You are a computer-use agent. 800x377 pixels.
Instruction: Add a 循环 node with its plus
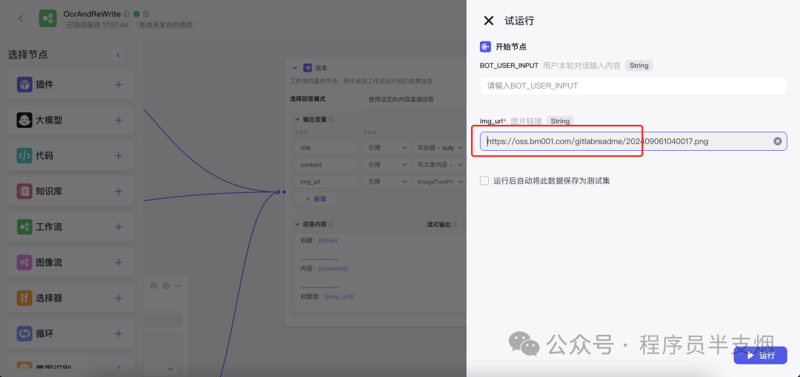click(118, 334)
